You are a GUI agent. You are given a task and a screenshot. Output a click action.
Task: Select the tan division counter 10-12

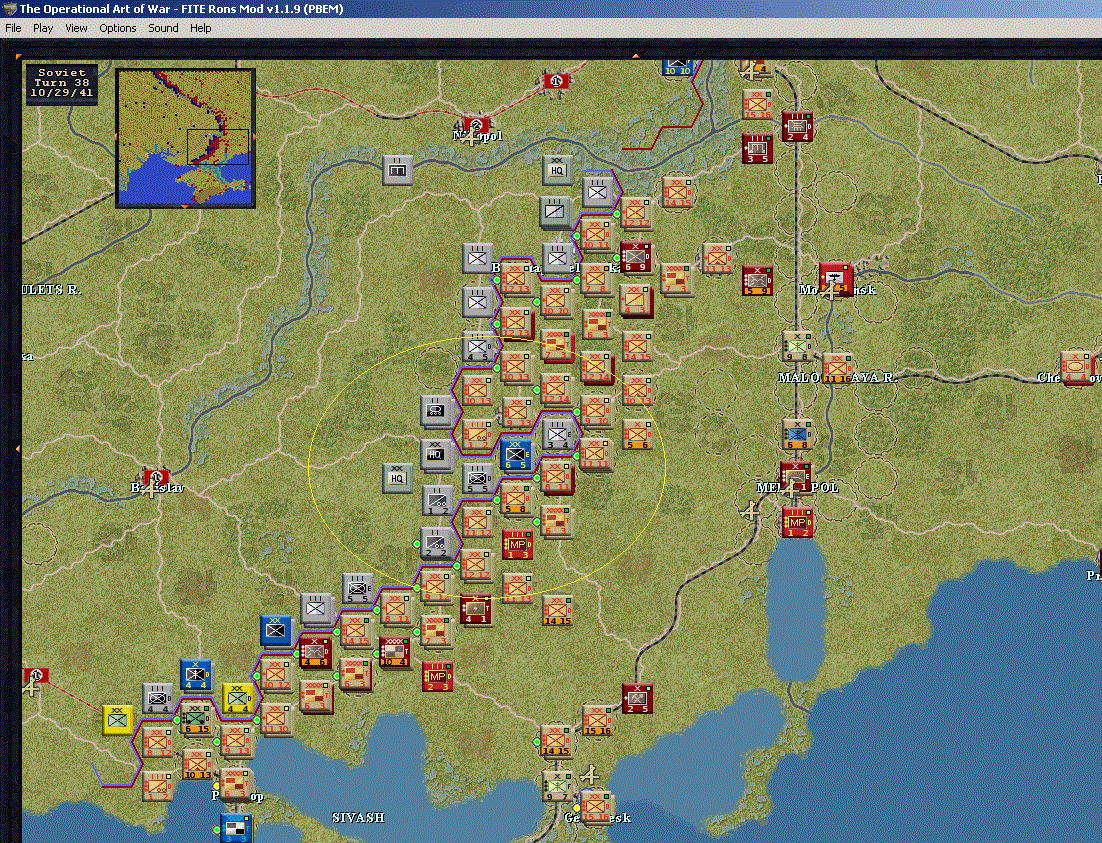tap(275, 674)
